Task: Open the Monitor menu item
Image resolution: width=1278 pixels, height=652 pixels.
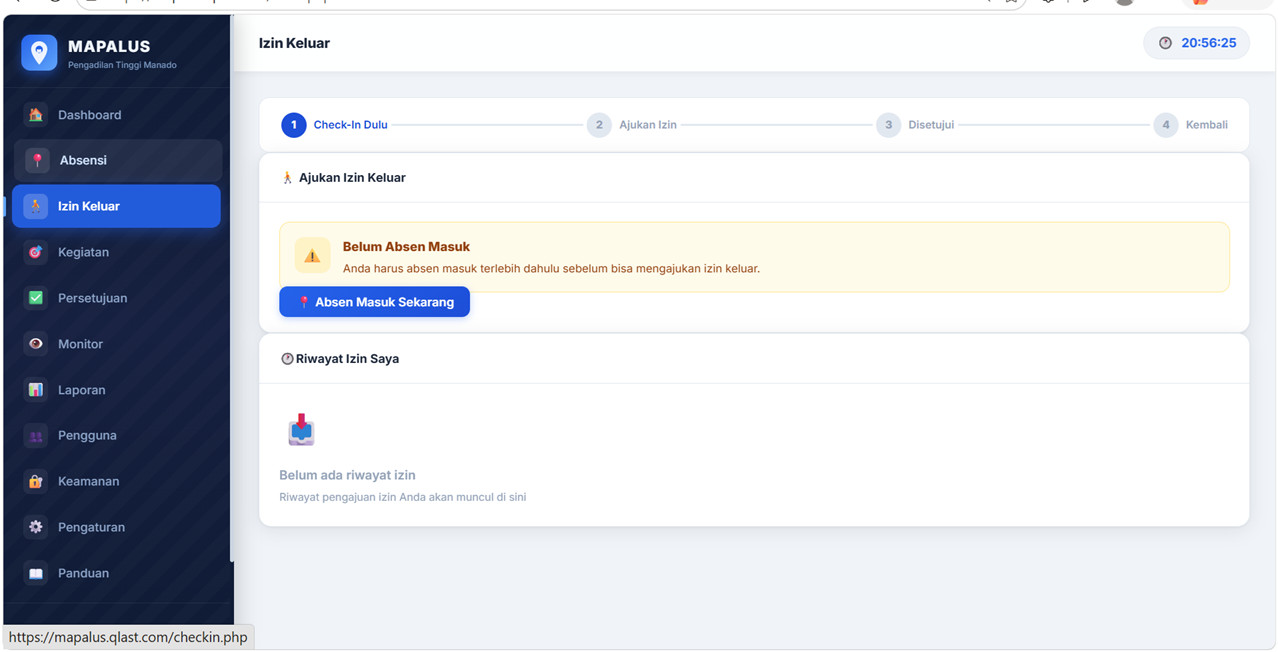Action: click(117, 344)
